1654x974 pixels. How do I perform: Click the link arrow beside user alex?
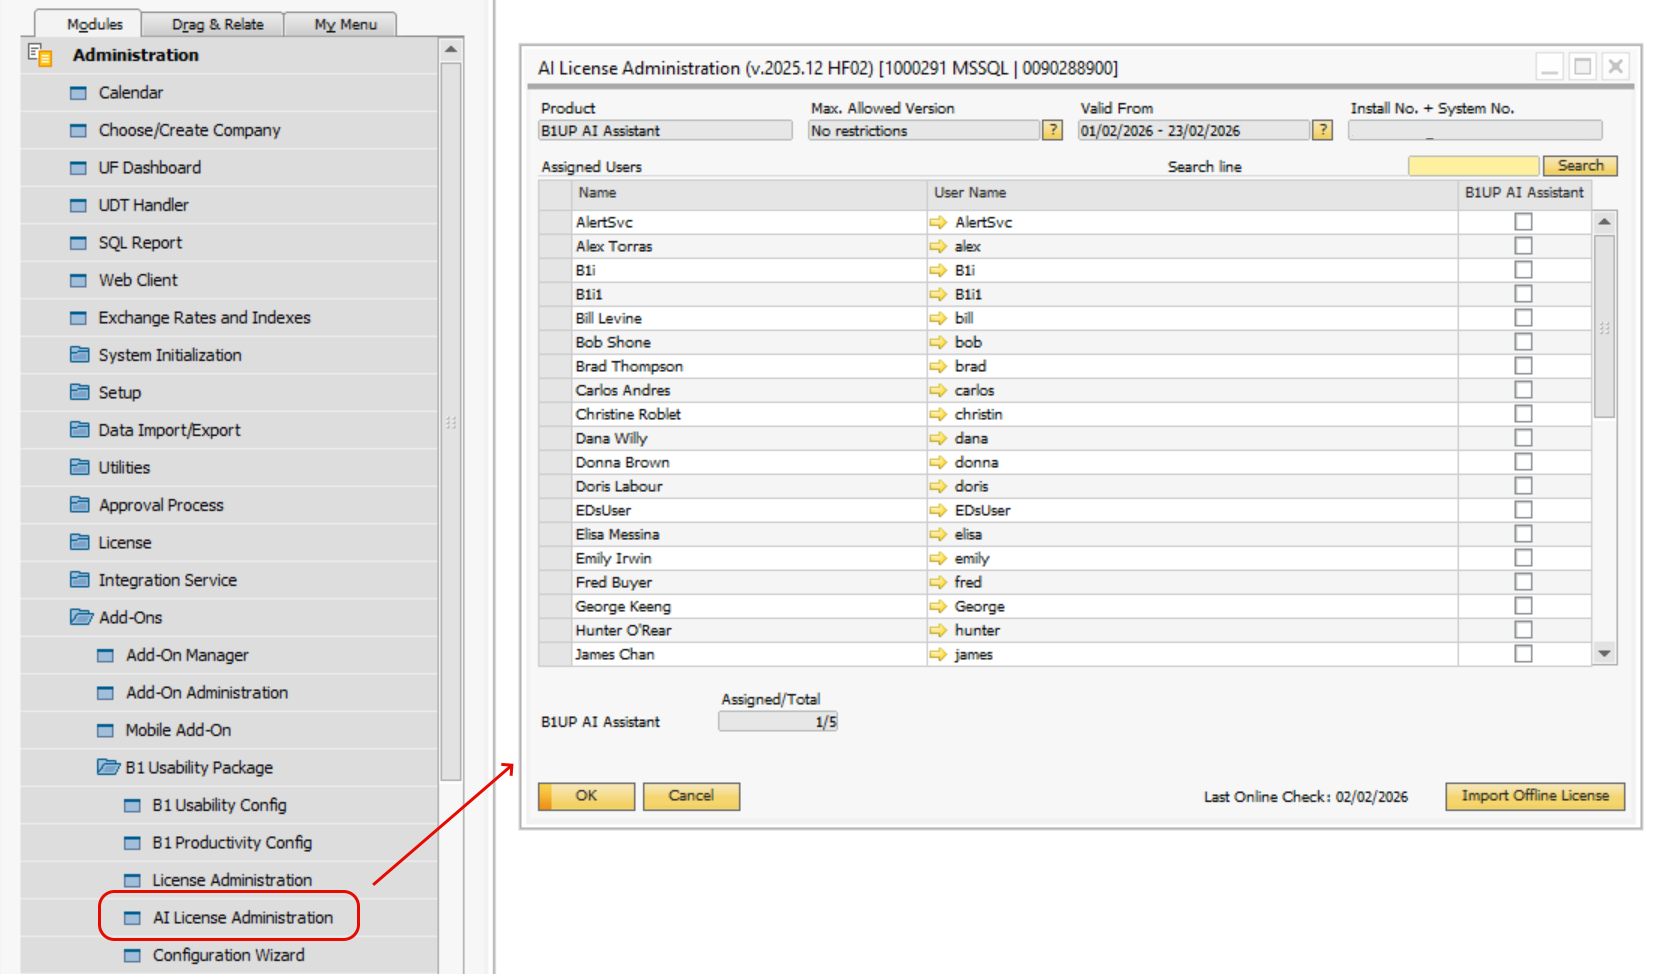point(938,246)
